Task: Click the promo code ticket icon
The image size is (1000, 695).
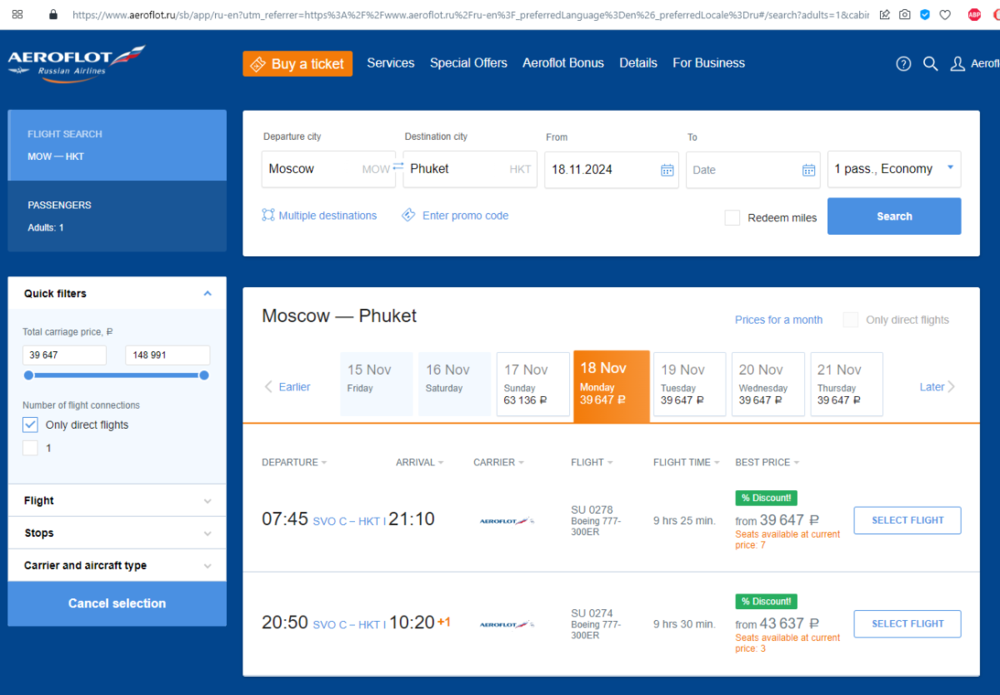Action: point(408,215)
